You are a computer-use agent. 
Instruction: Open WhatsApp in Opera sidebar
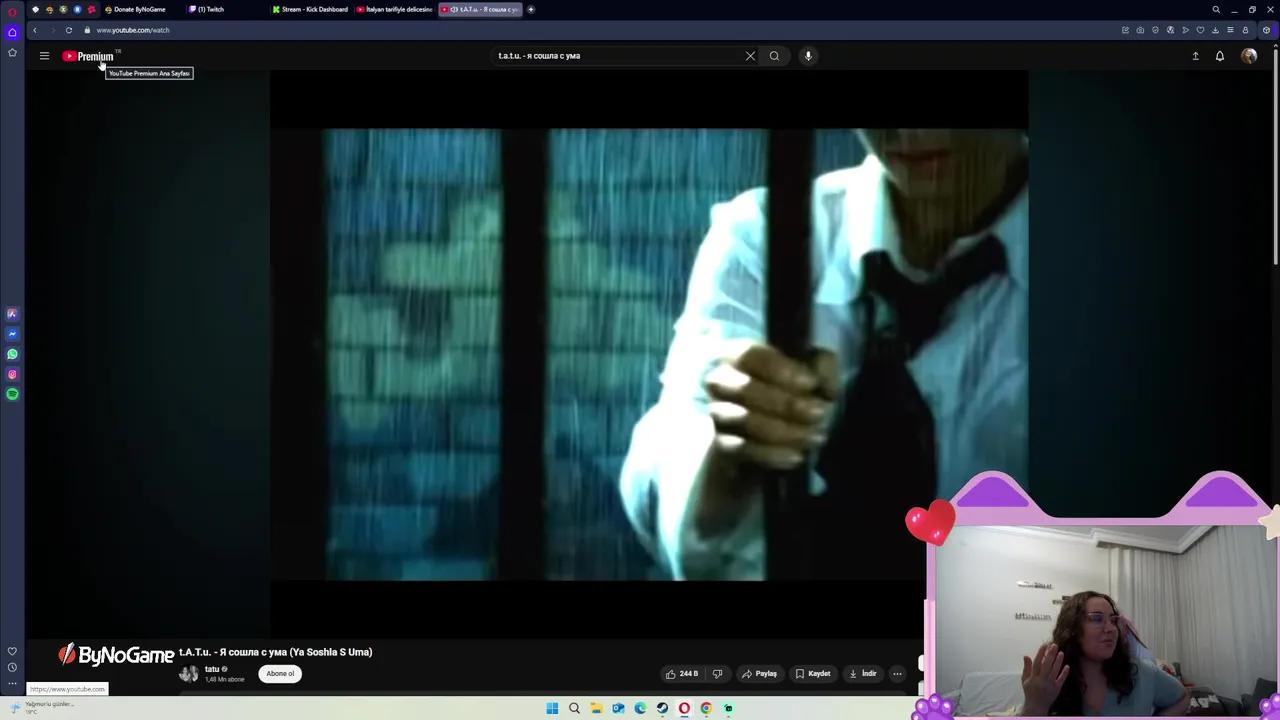coord(12,354)
